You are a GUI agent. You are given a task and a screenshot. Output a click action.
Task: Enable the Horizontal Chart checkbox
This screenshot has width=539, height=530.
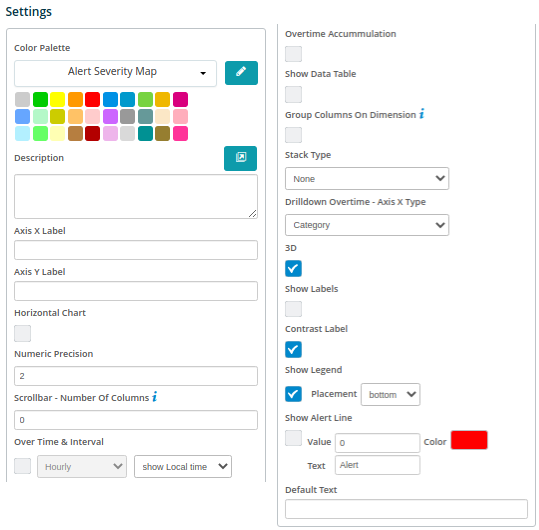coord(22,333)
